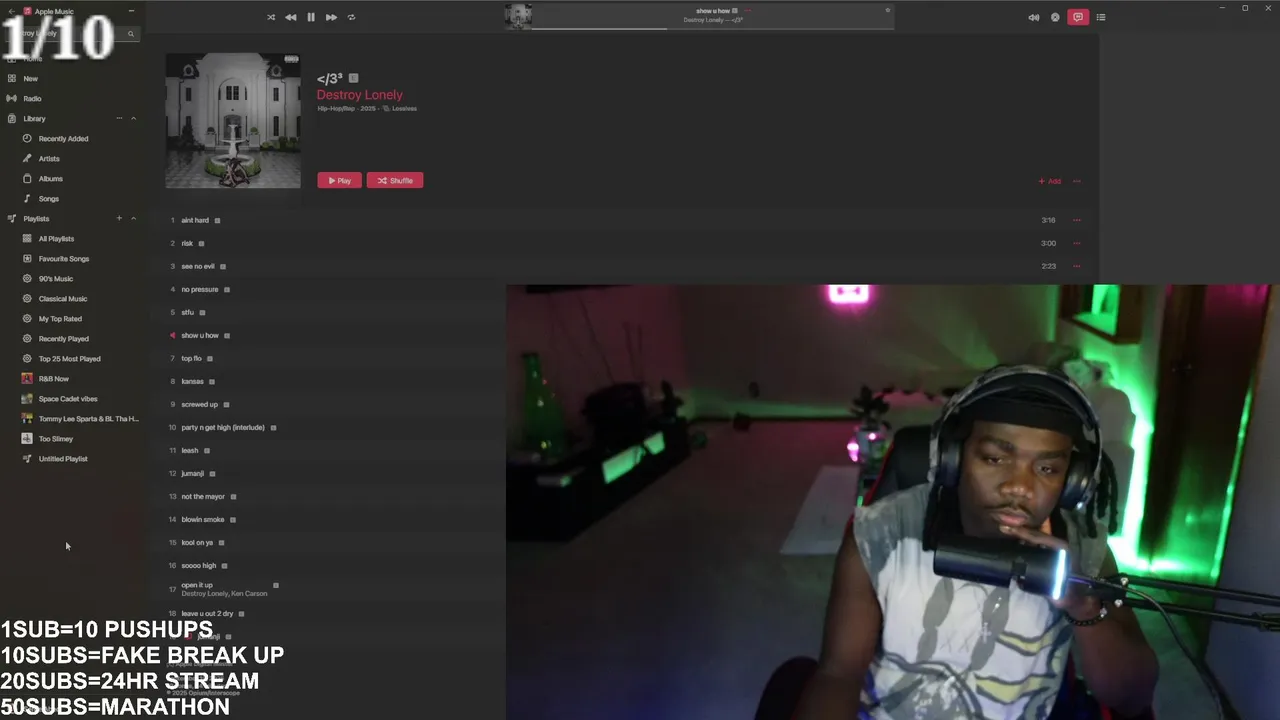
Task: Play the album with Play button
Action: click(x=340, y=180)
